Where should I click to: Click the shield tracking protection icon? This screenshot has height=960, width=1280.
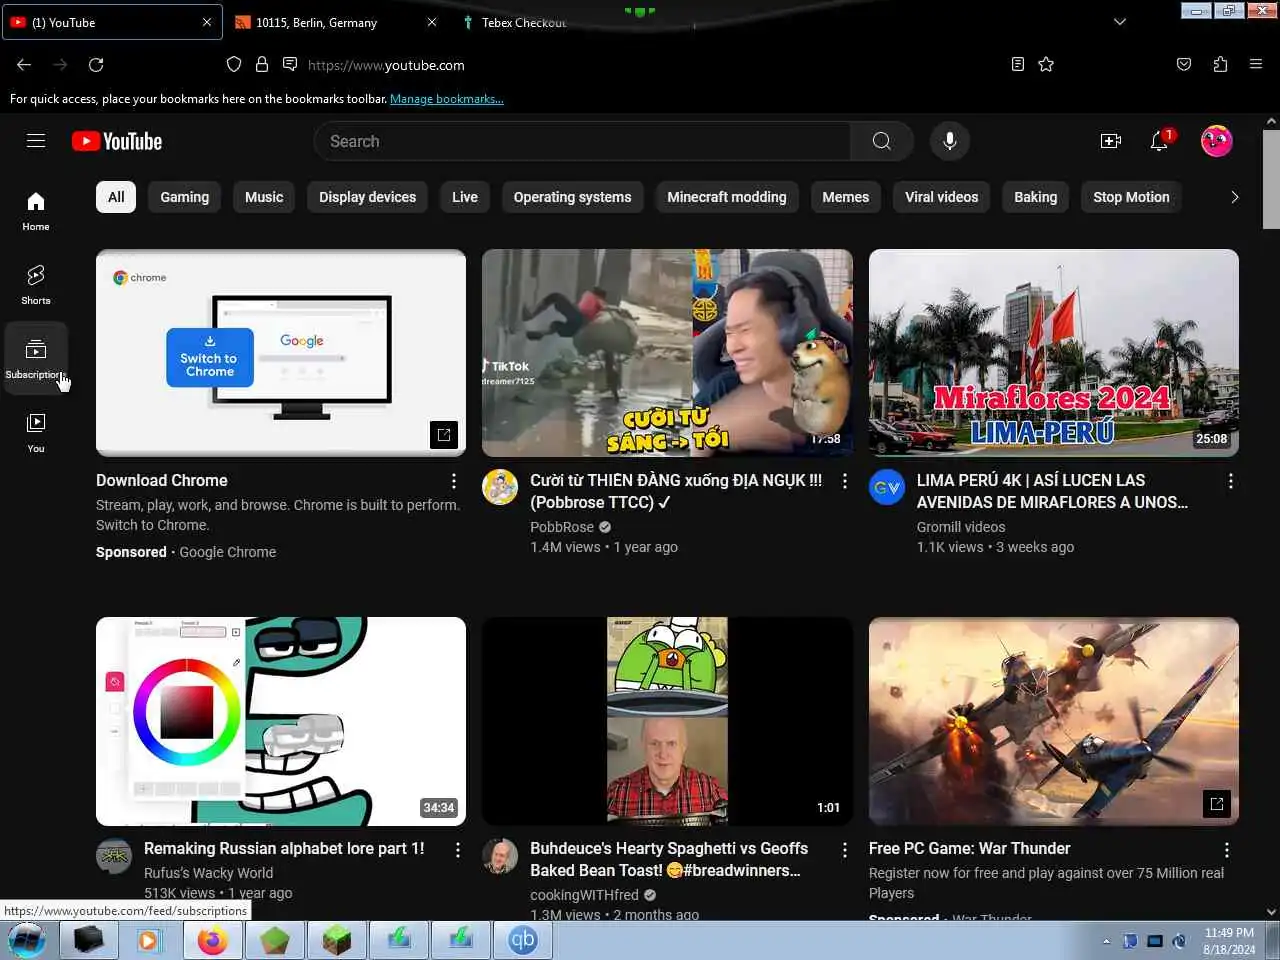pyautogui.click(x=234, y=65)
